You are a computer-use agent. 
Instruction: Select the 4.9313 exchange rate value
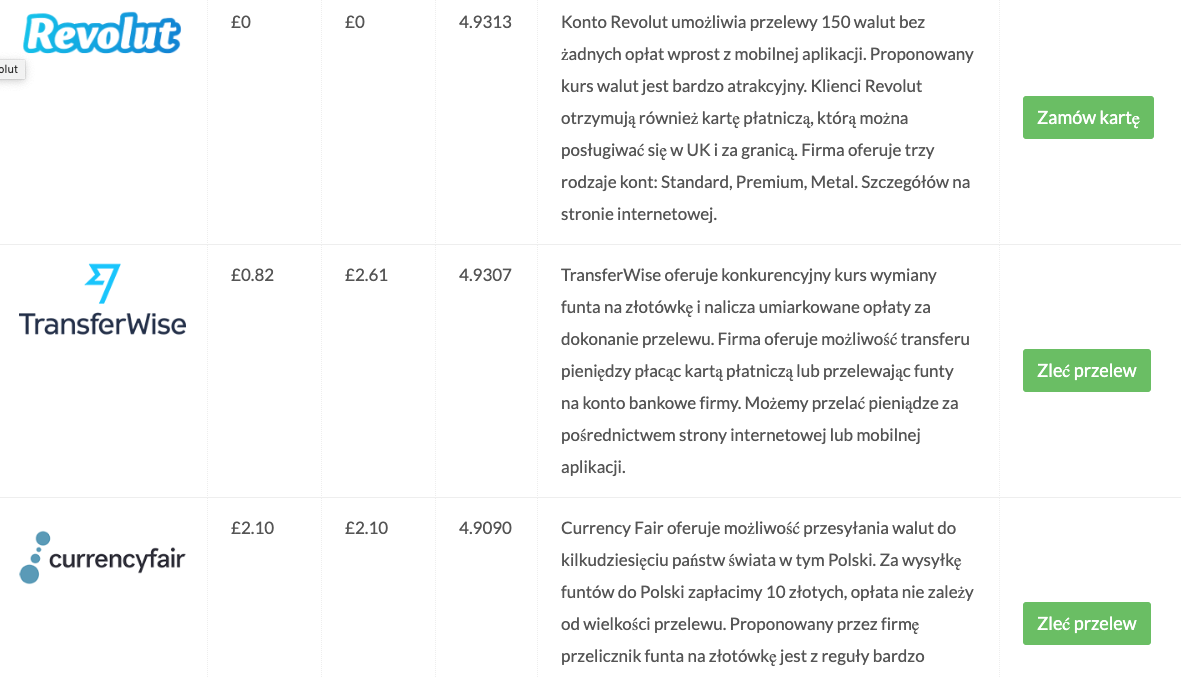pos(485,22)
